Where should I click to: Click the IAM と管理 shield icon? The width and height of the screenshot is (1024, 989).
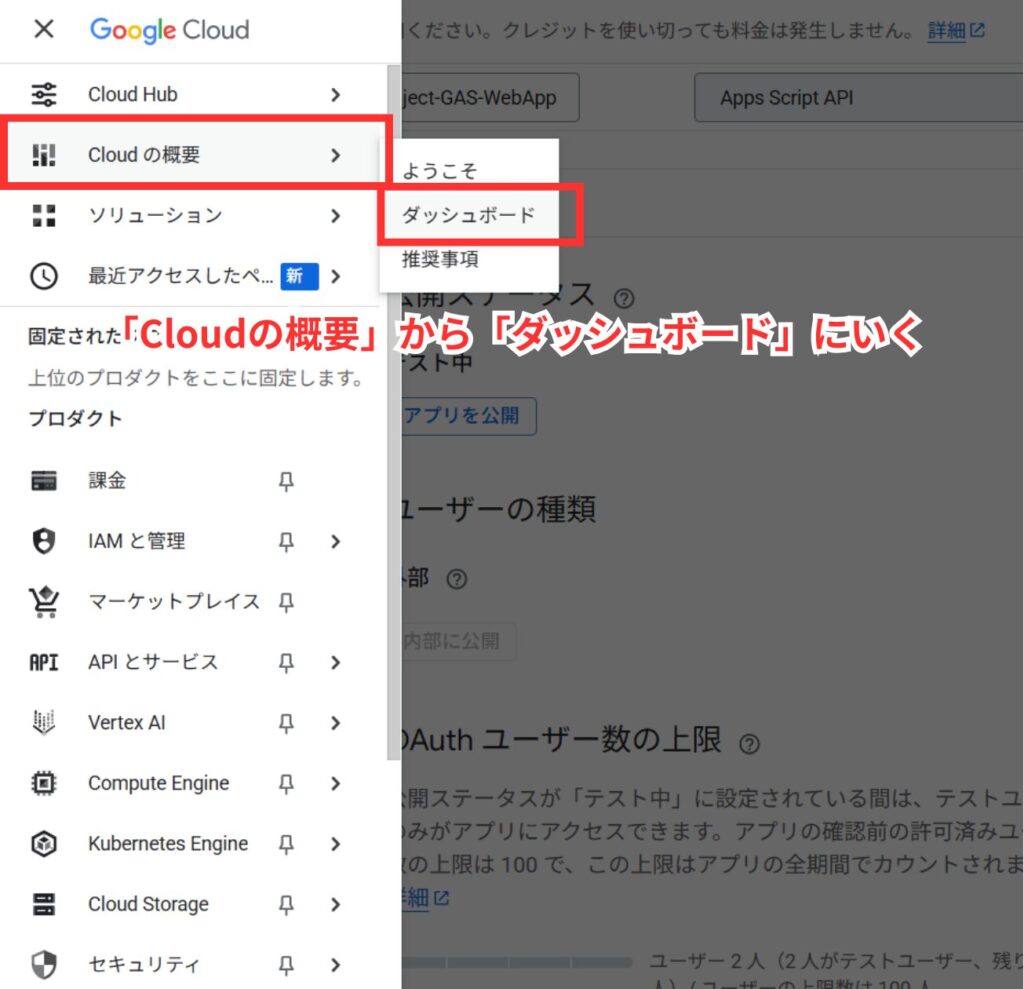(44, 541)
